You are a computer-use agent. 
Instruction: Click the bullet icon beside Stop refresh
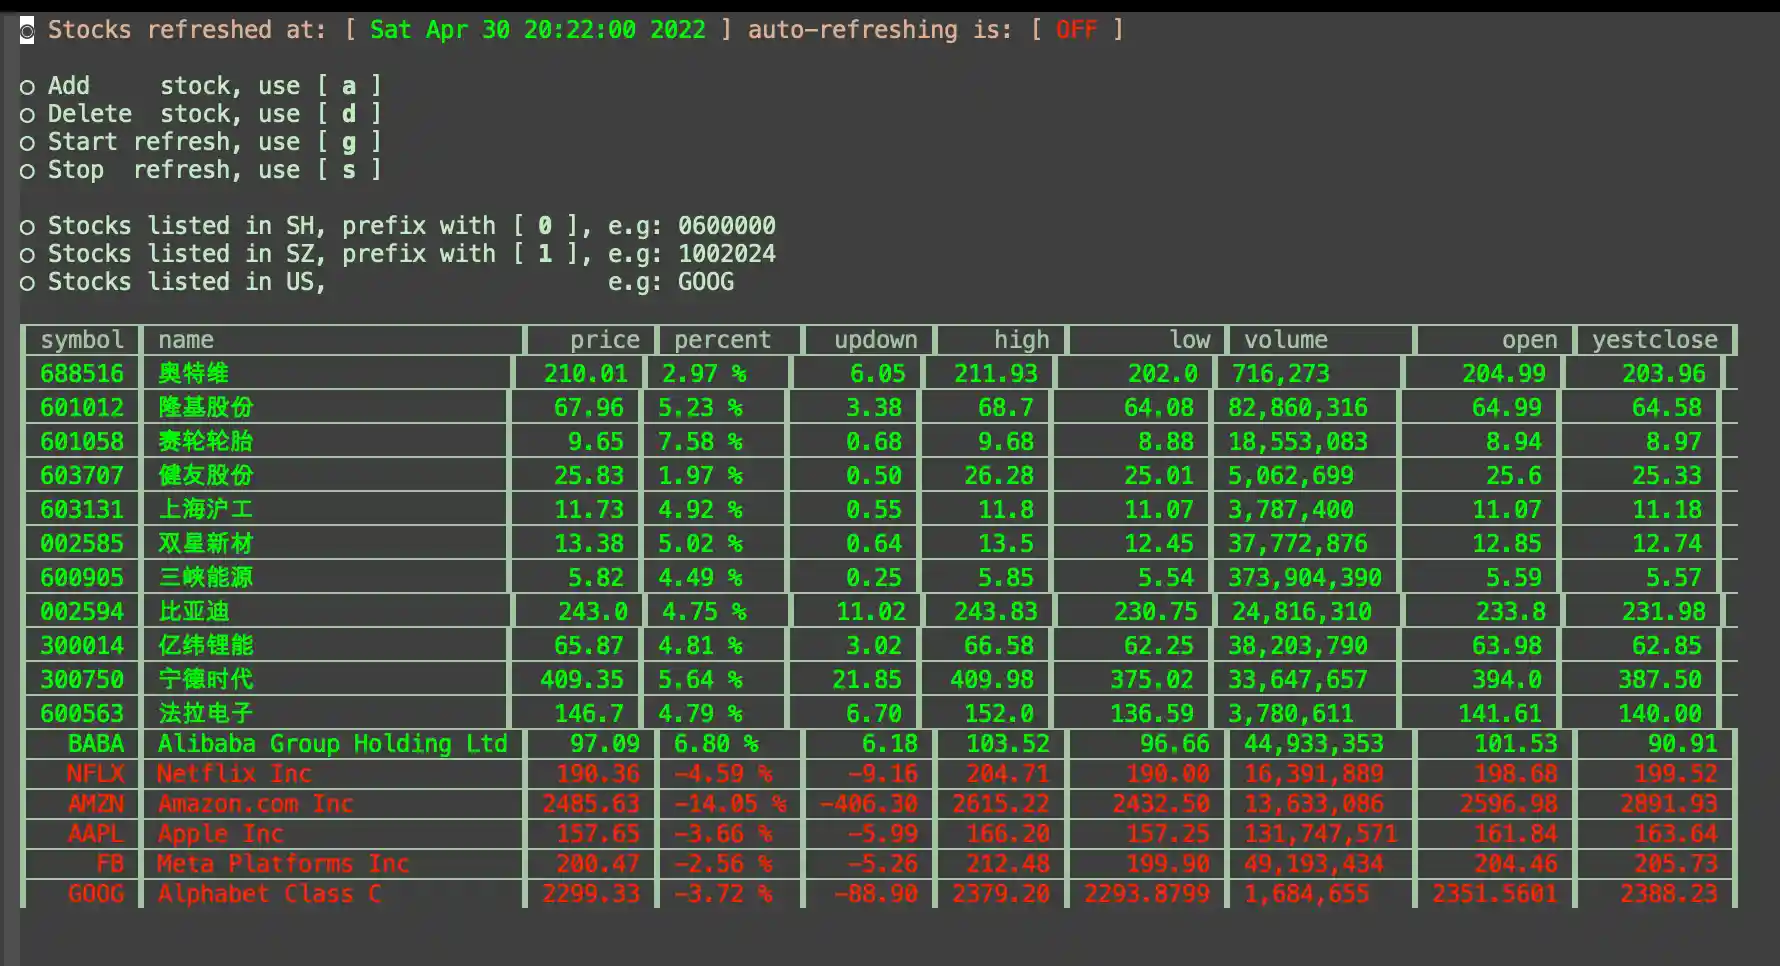tap(27, 170)
